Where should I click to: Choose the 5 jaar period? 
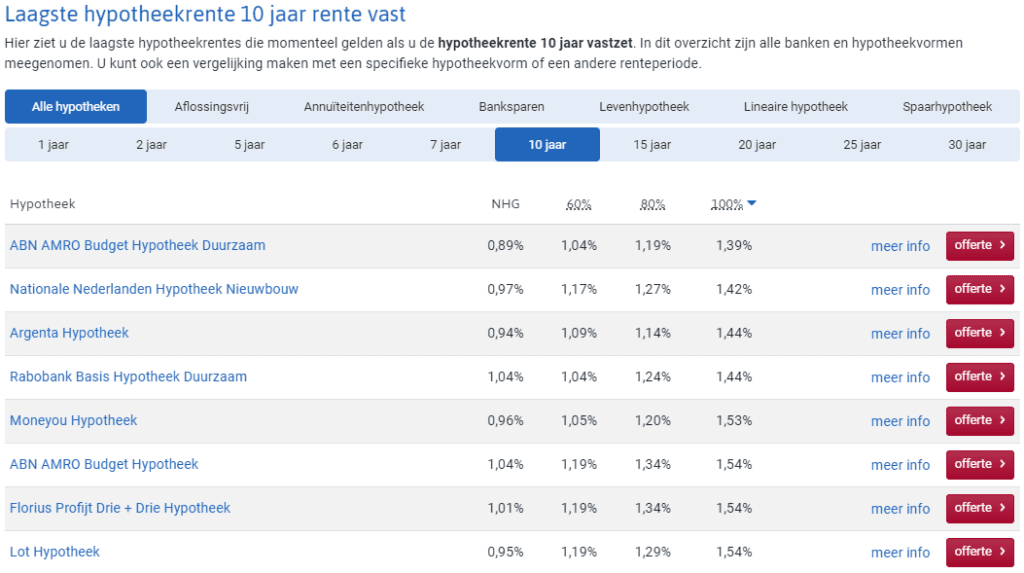point(249,144)
